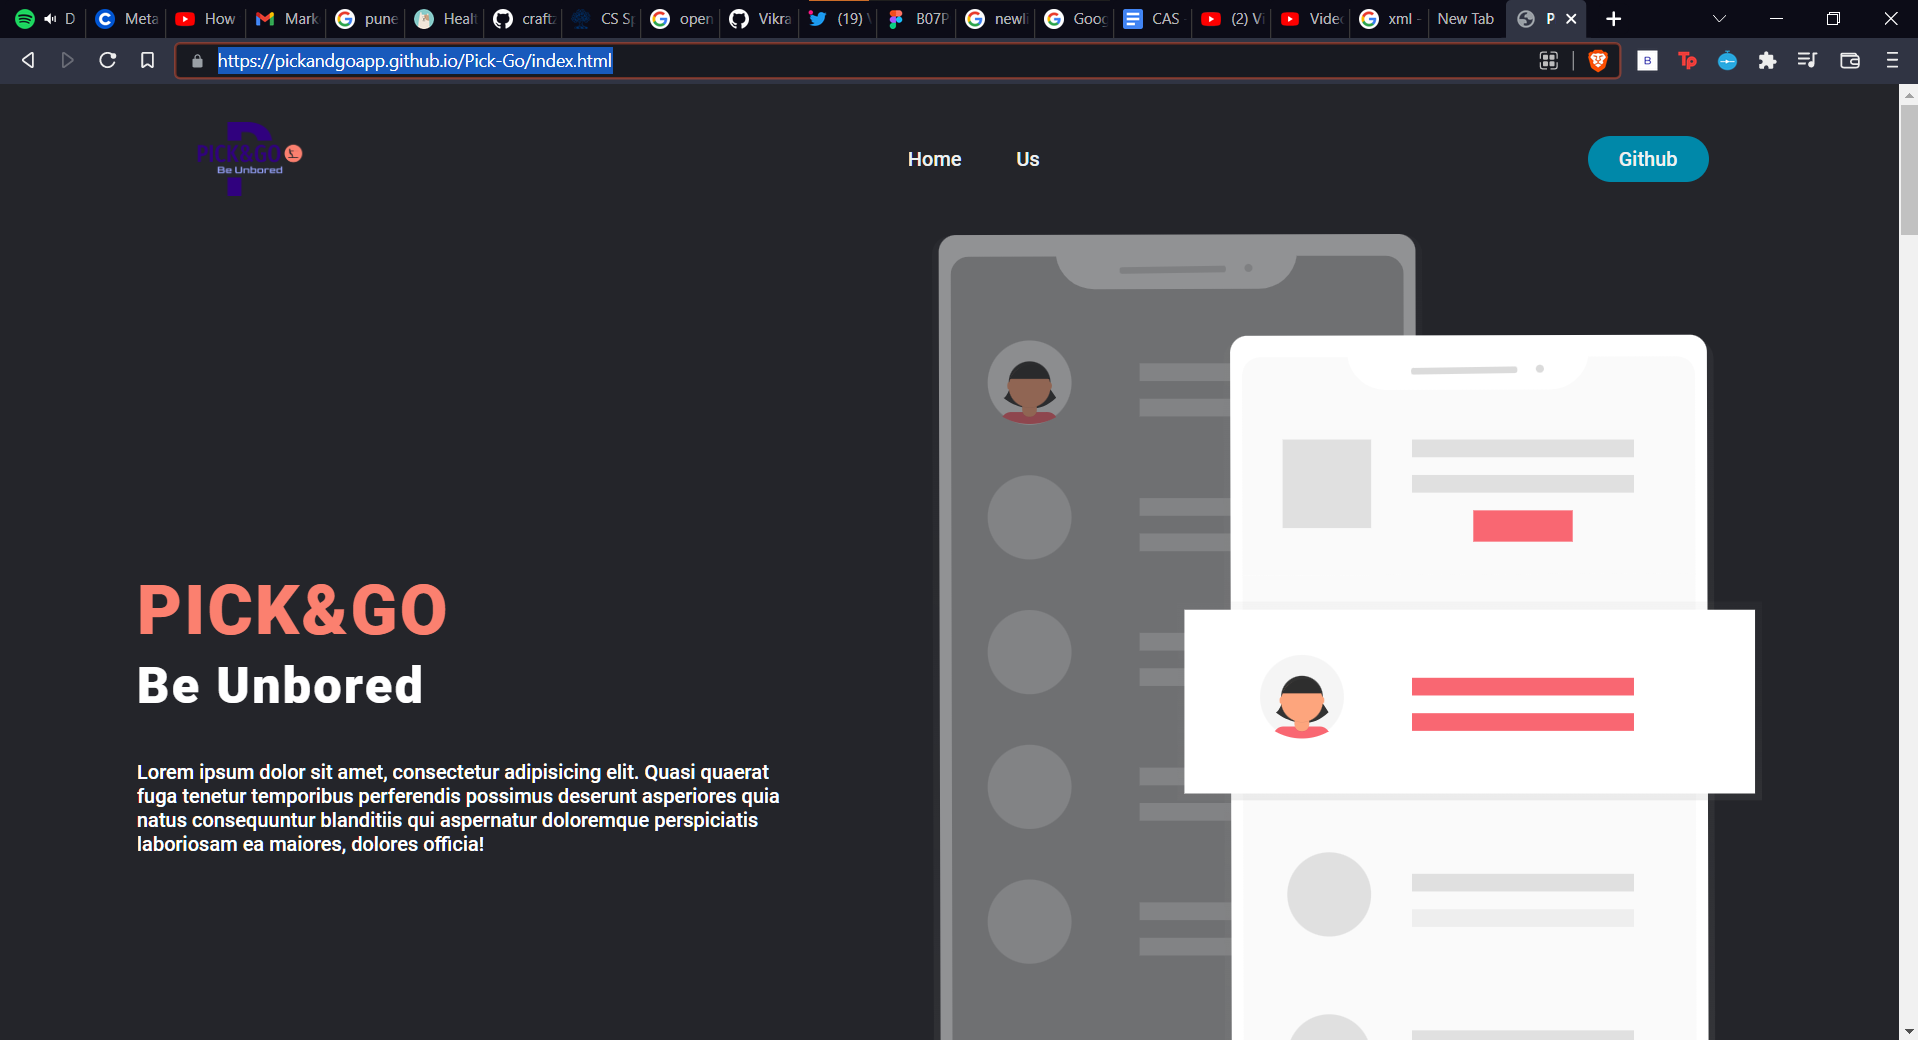The width and height of the screenshot is (1918, 1040).
Task: Click the Home navigation link
Action: coord(934,159)
